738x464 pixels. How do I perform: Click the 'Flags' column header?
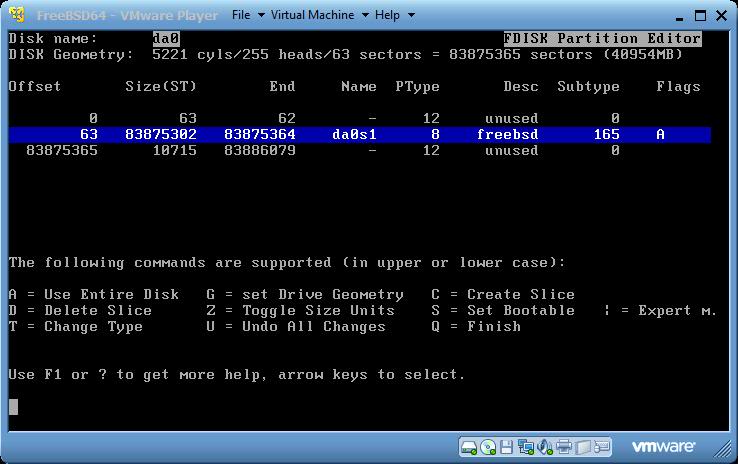(x=678, y=87)
